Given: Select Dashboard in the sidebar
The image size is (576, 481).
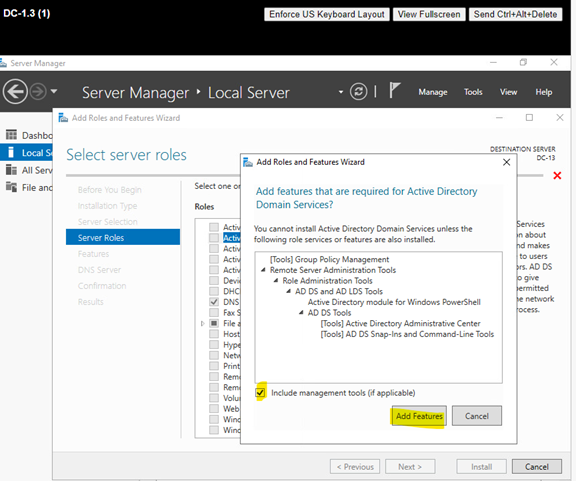Looking at the screenshot, I should pyautogui.click(x=26, y=135).
